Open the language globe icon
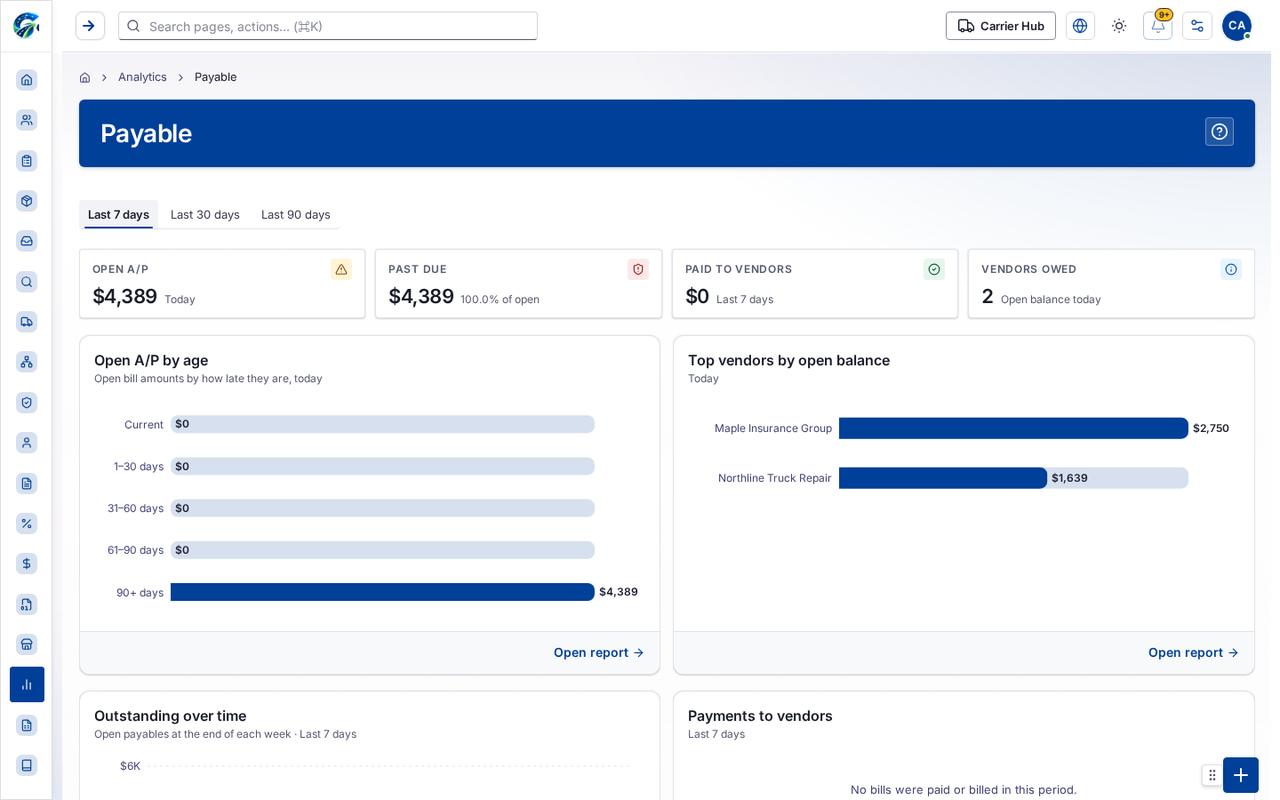 click(x=1080, y=26)
